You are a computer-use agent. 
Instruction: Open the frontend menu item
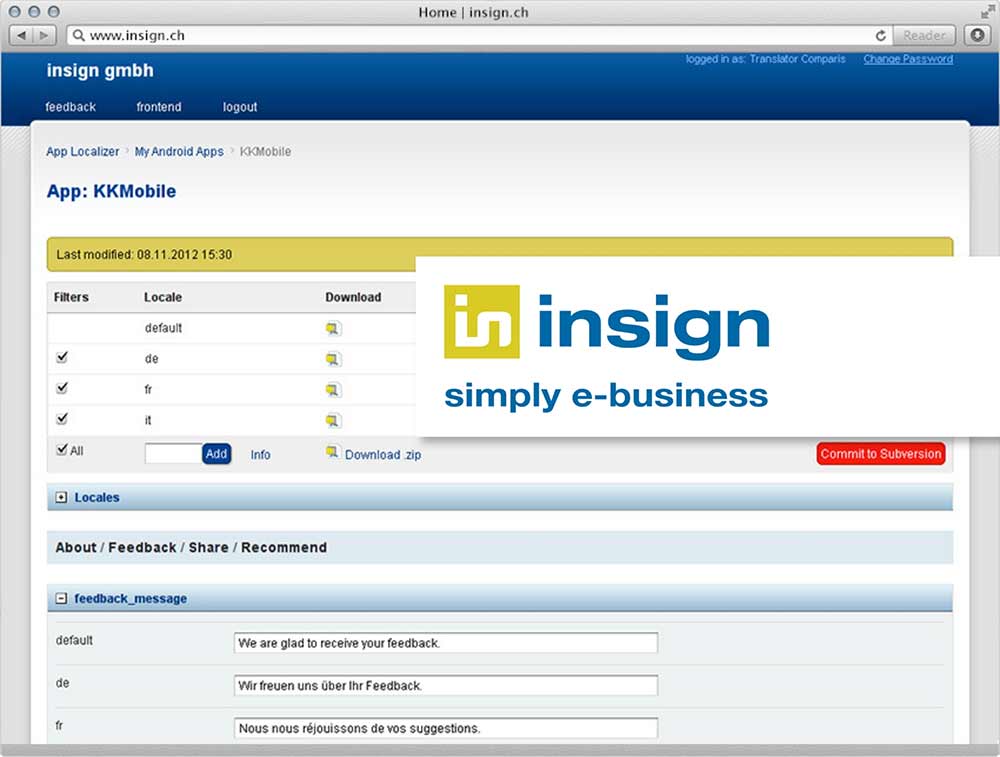159,107
